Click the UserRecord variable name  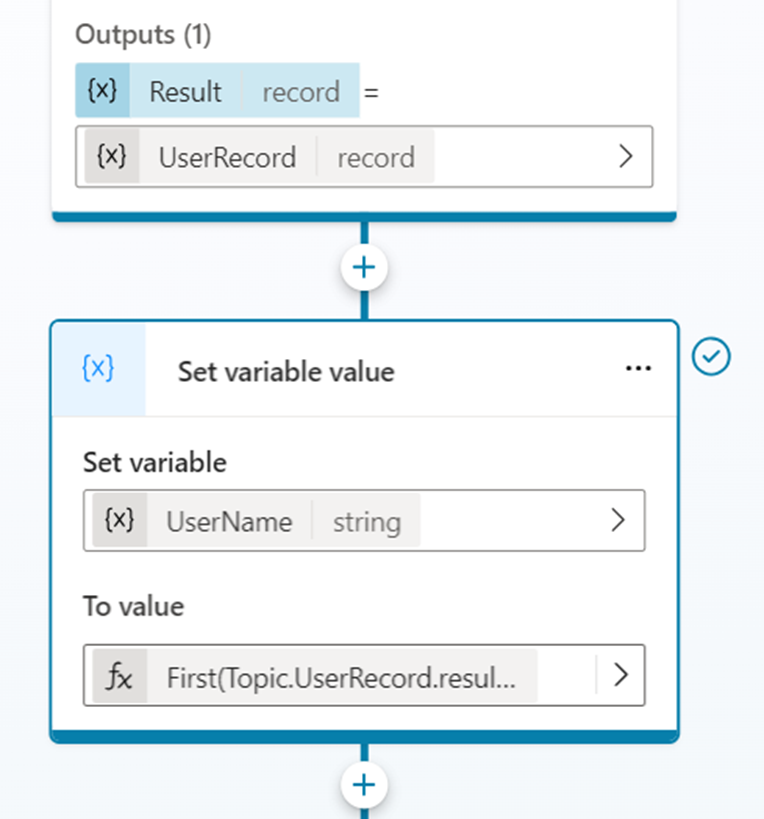pos(227,158)
